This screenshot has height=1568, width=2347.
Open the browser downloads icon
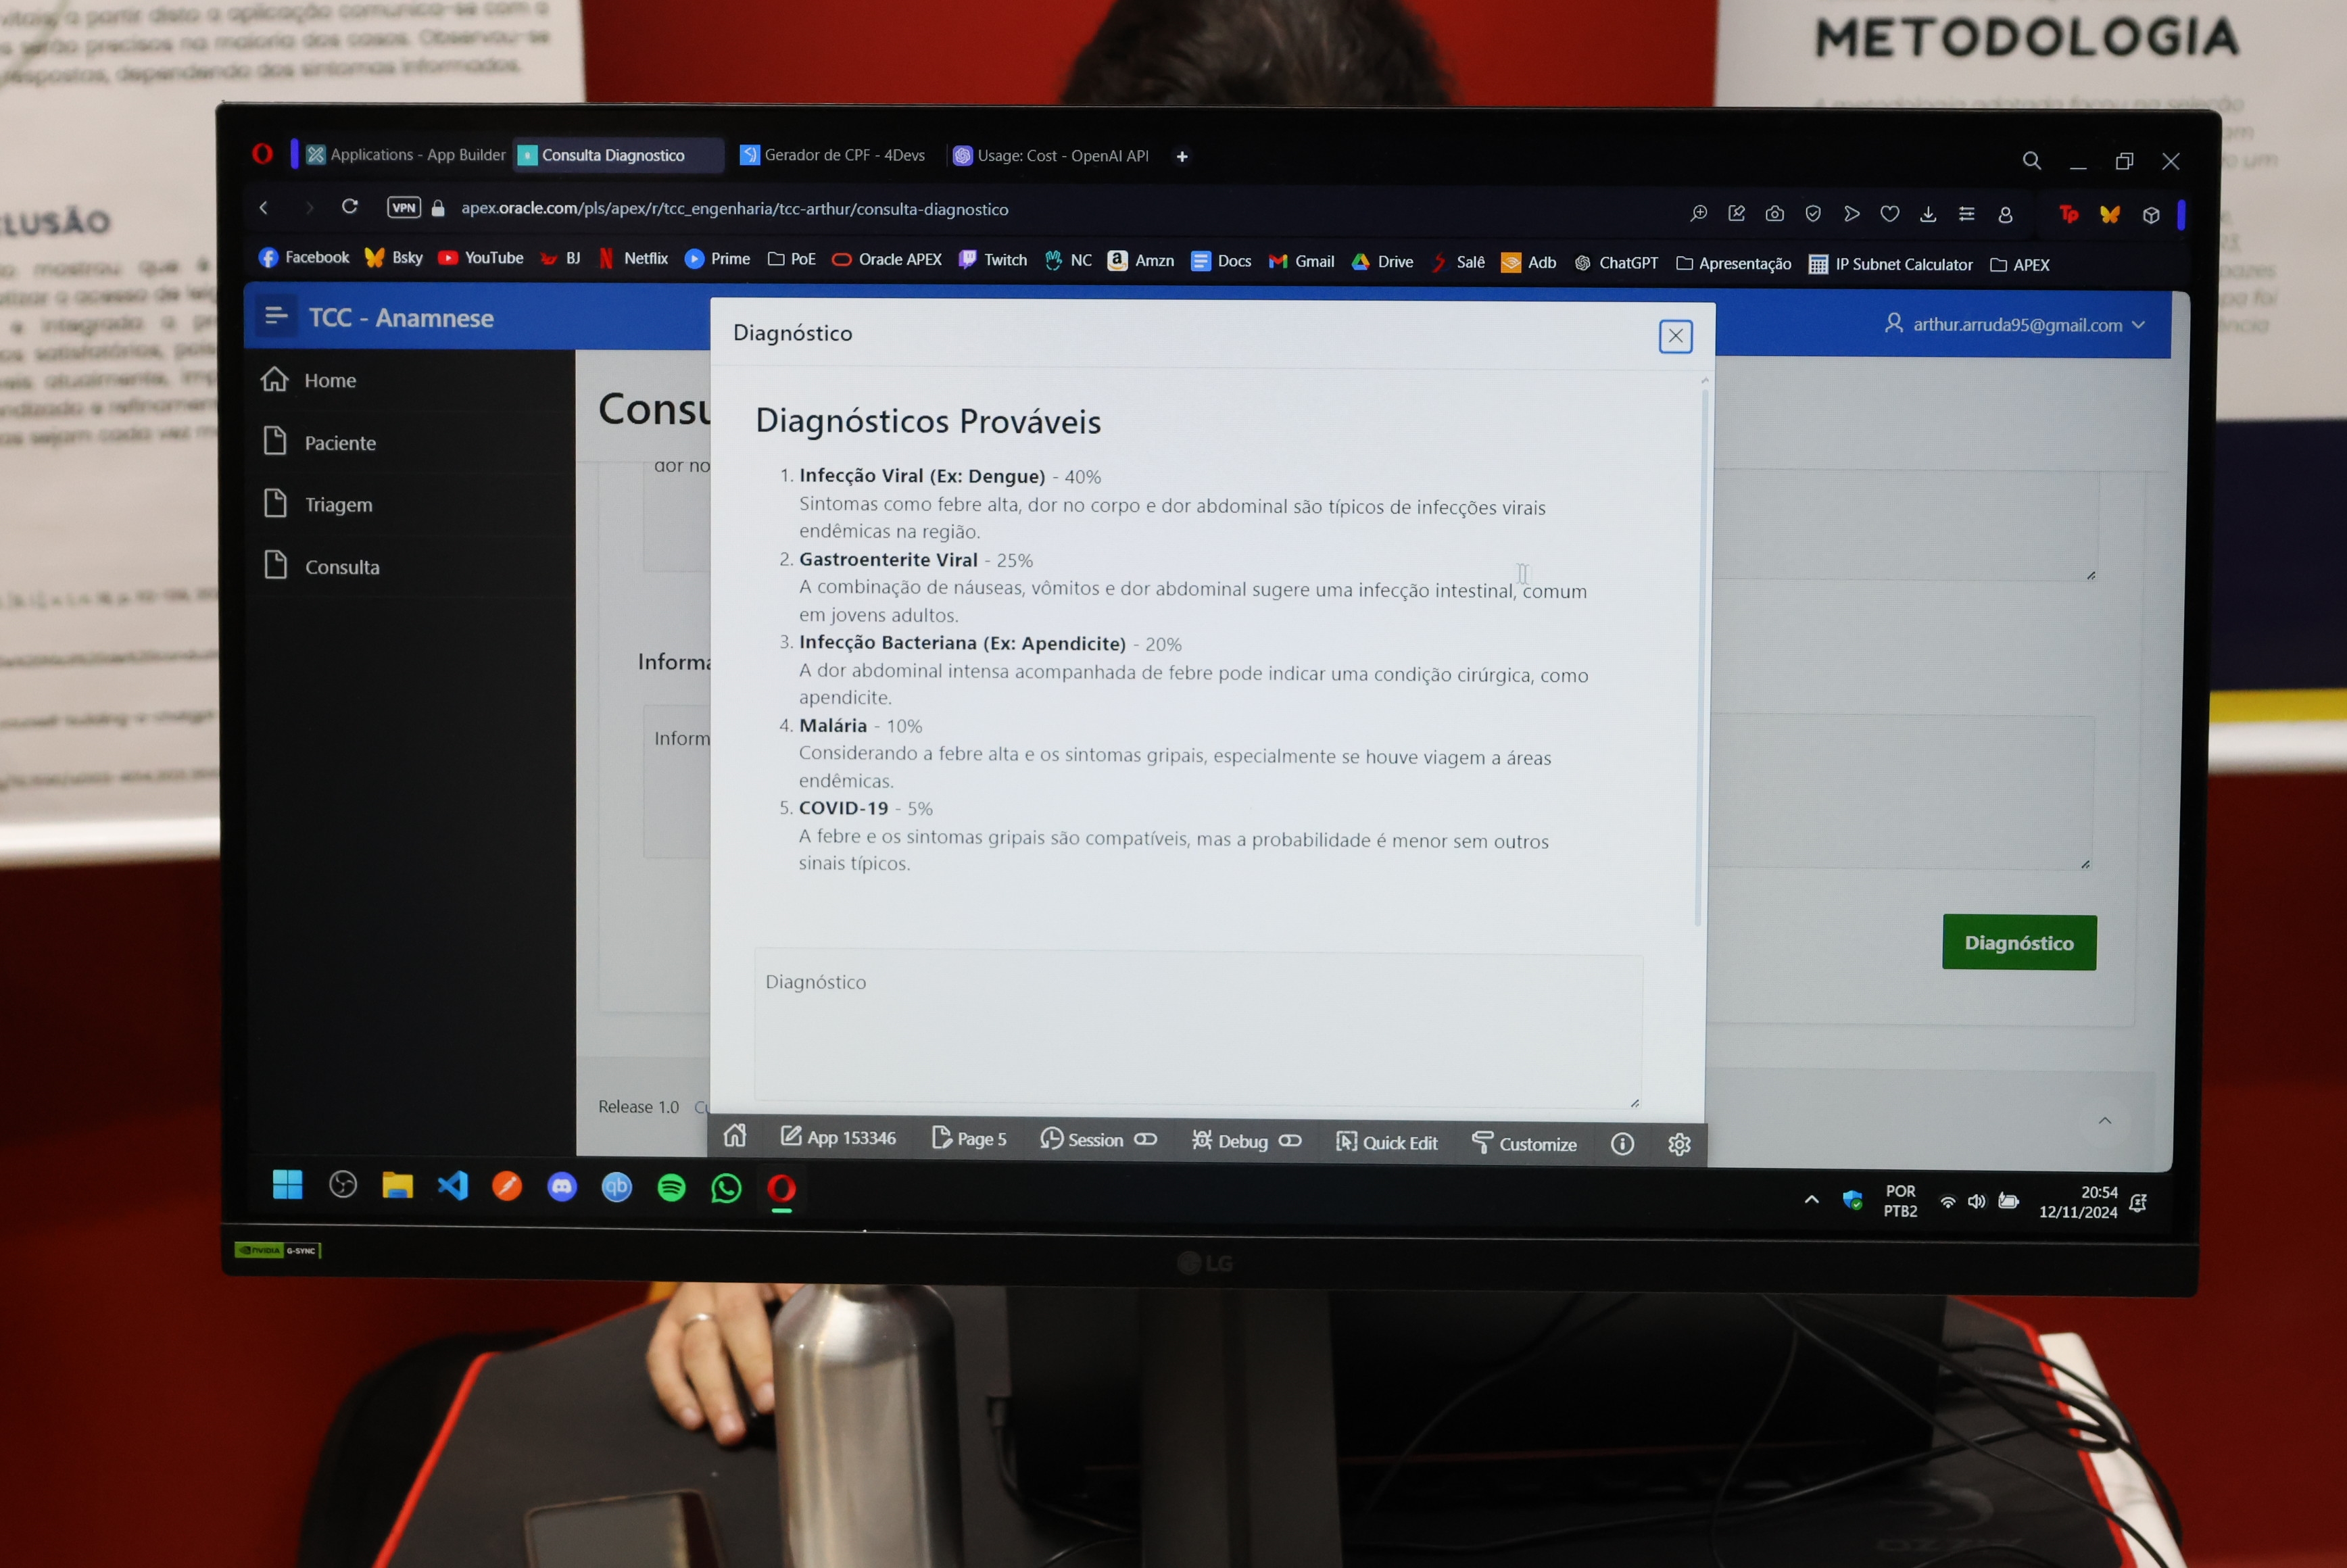point(1927,214)
